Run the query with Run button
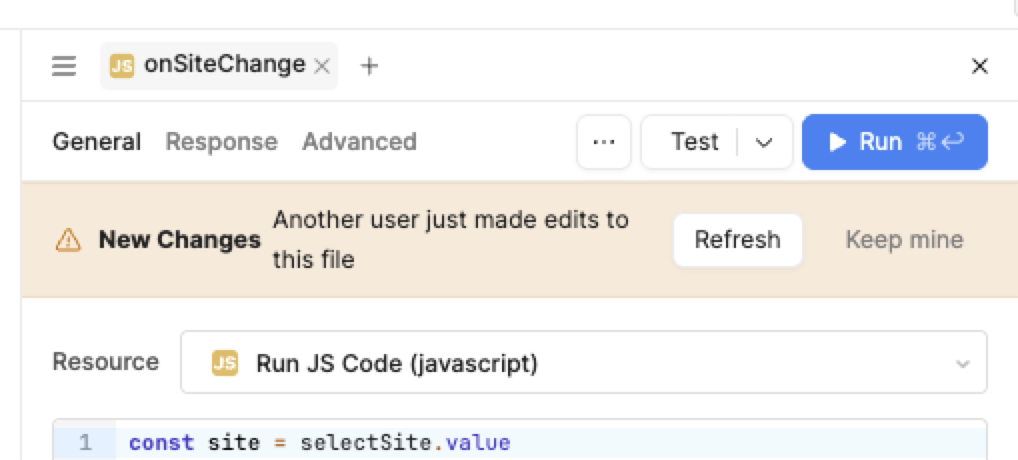 pyautogui.click(x=894, y=142)
